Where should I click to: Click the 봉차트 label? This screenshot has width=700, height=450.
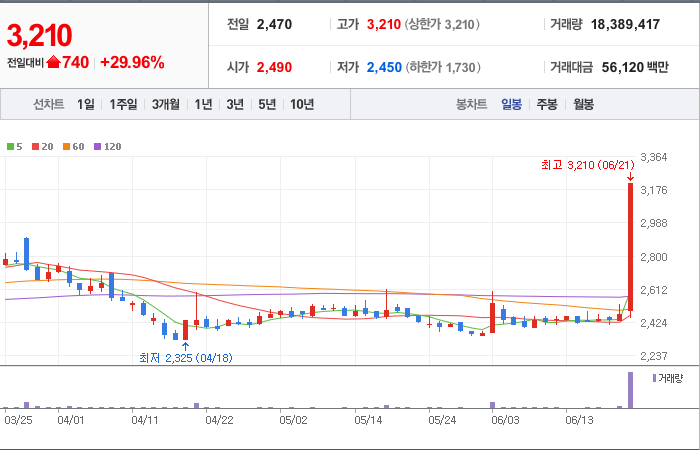[471, 104]
